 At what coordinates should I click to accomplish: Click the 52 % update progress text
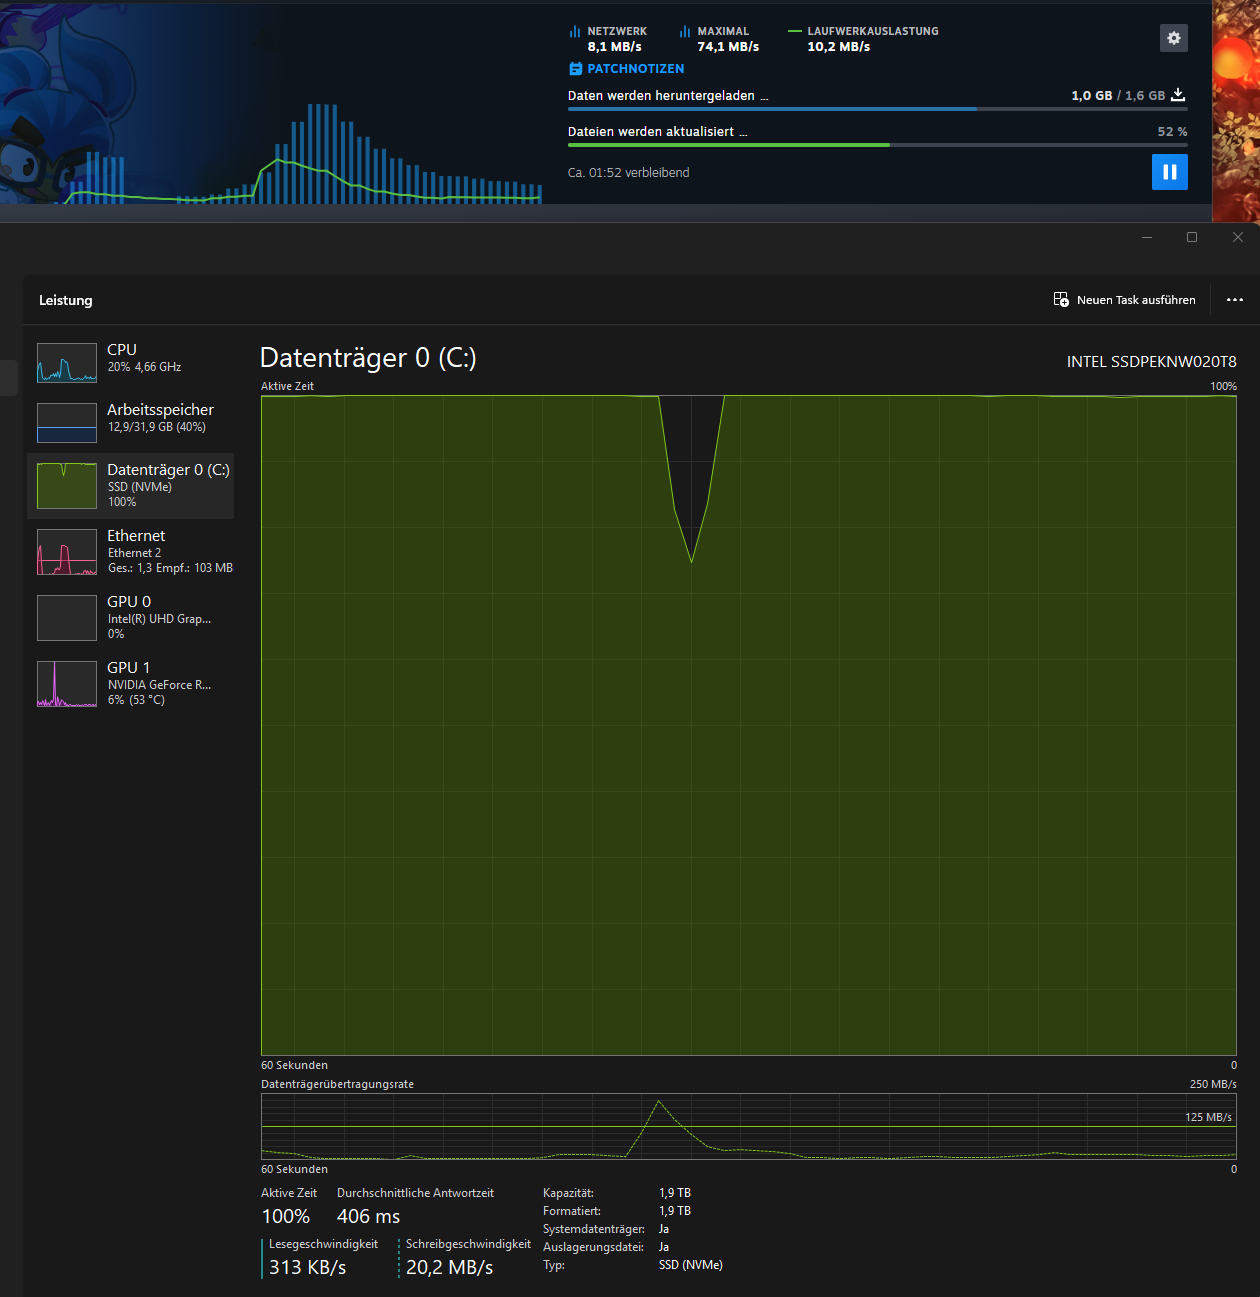[1173, 132]
